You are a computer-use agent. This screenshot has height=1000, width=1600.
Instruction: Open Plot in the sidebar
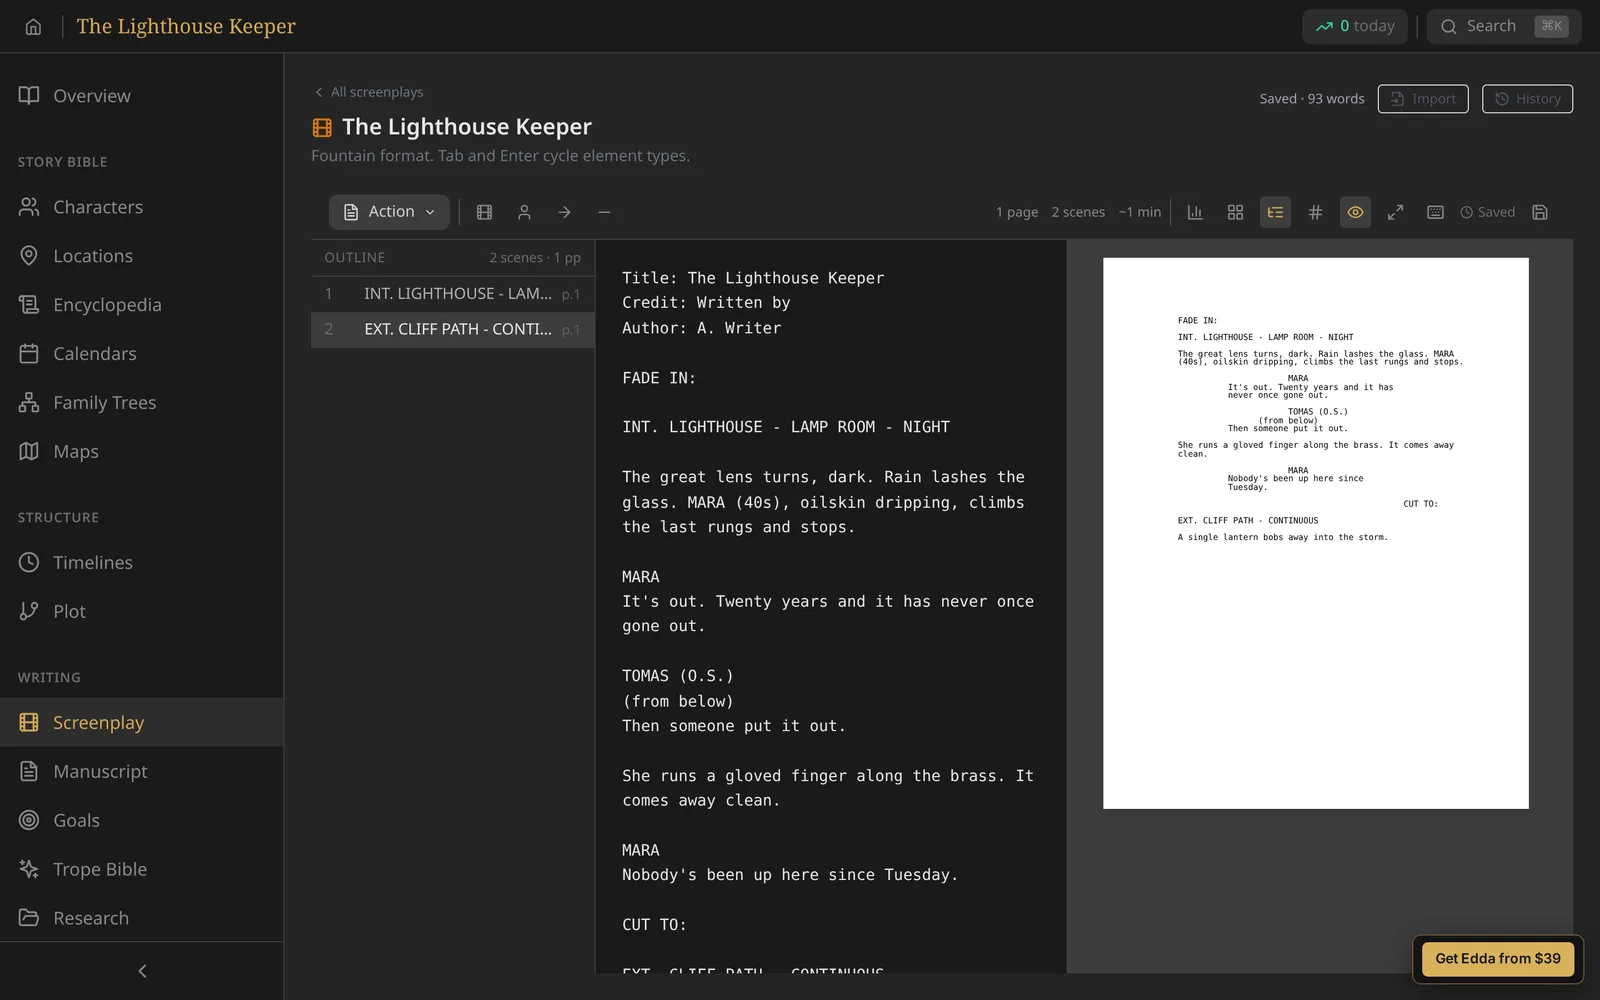coord(142,612)
